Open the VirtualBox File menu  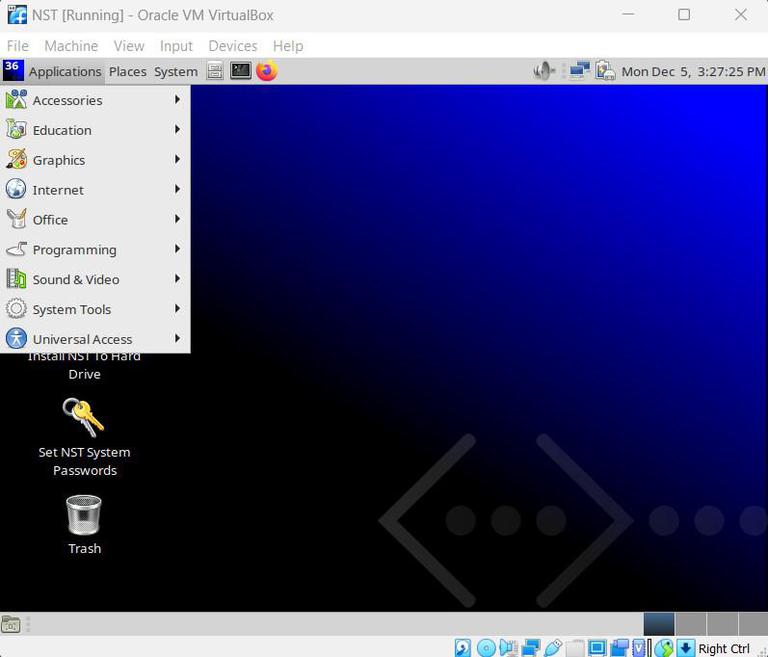tap(18, 46)
